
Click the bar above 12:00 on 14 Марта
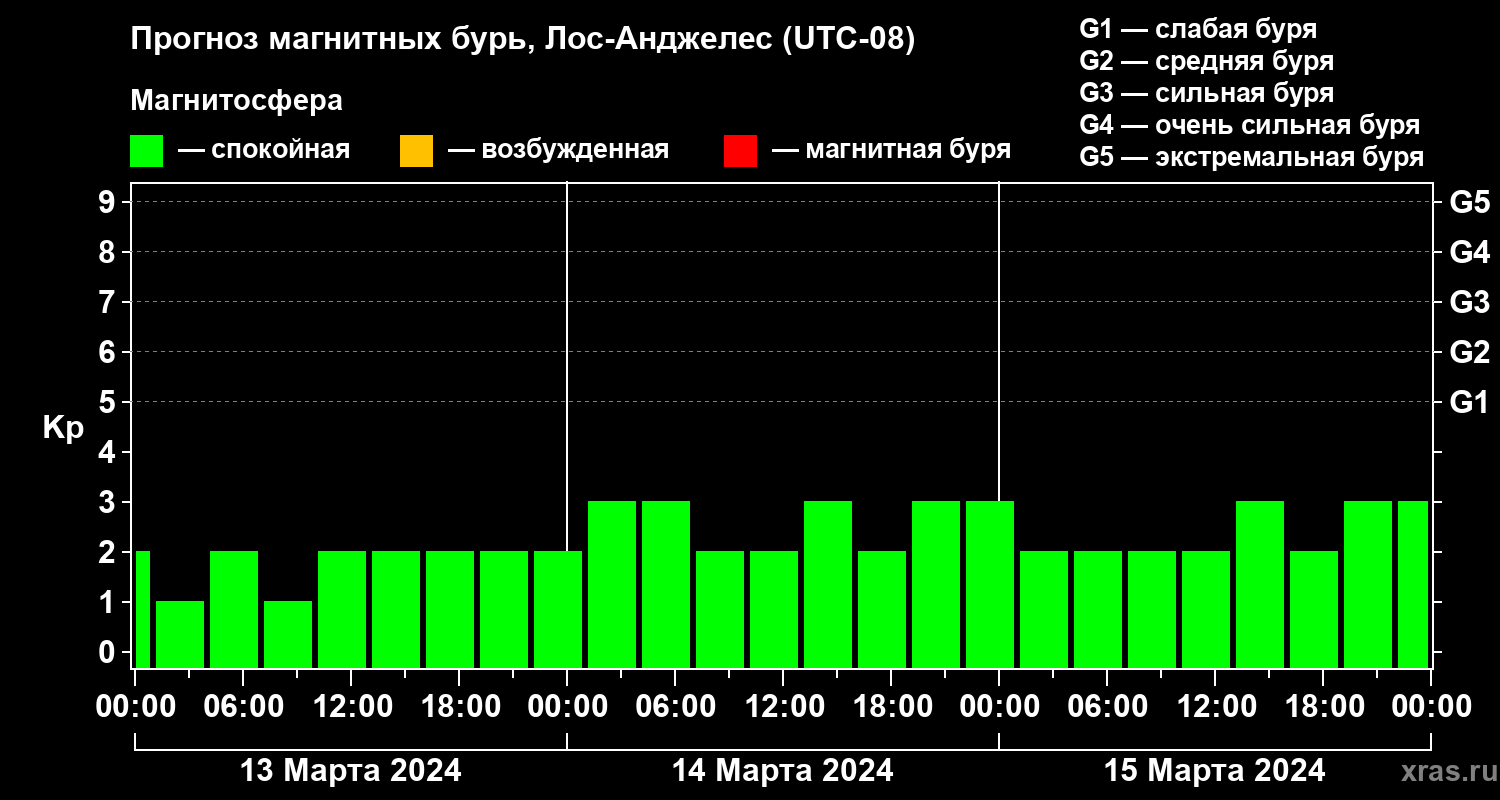tap(774, 609)
